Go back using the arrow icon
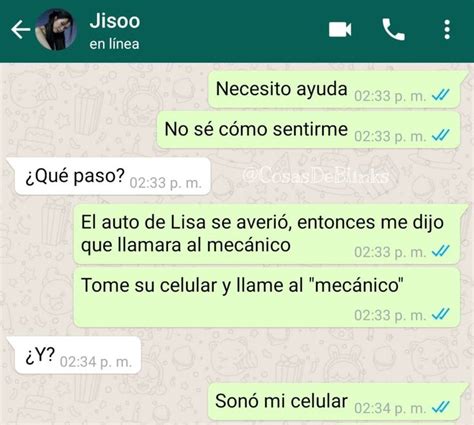The width and height of the screenshot is (474, 425). point(20,30)
